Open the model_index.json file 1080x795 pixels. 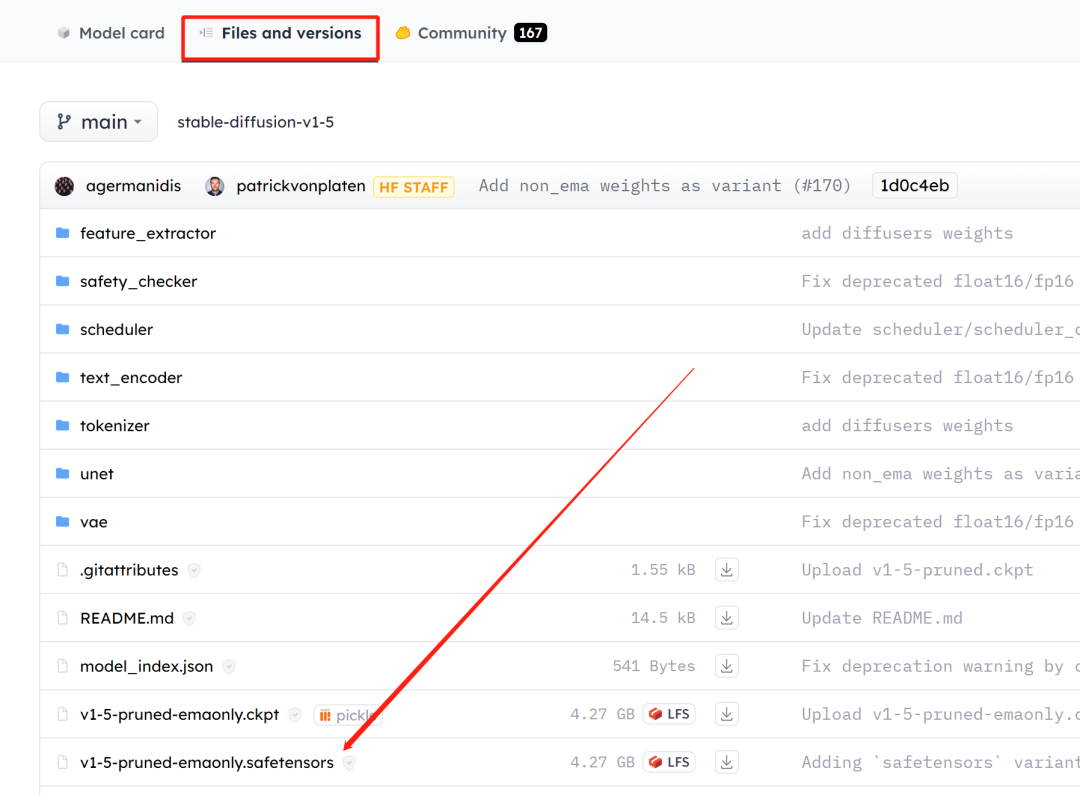point(147,667)
